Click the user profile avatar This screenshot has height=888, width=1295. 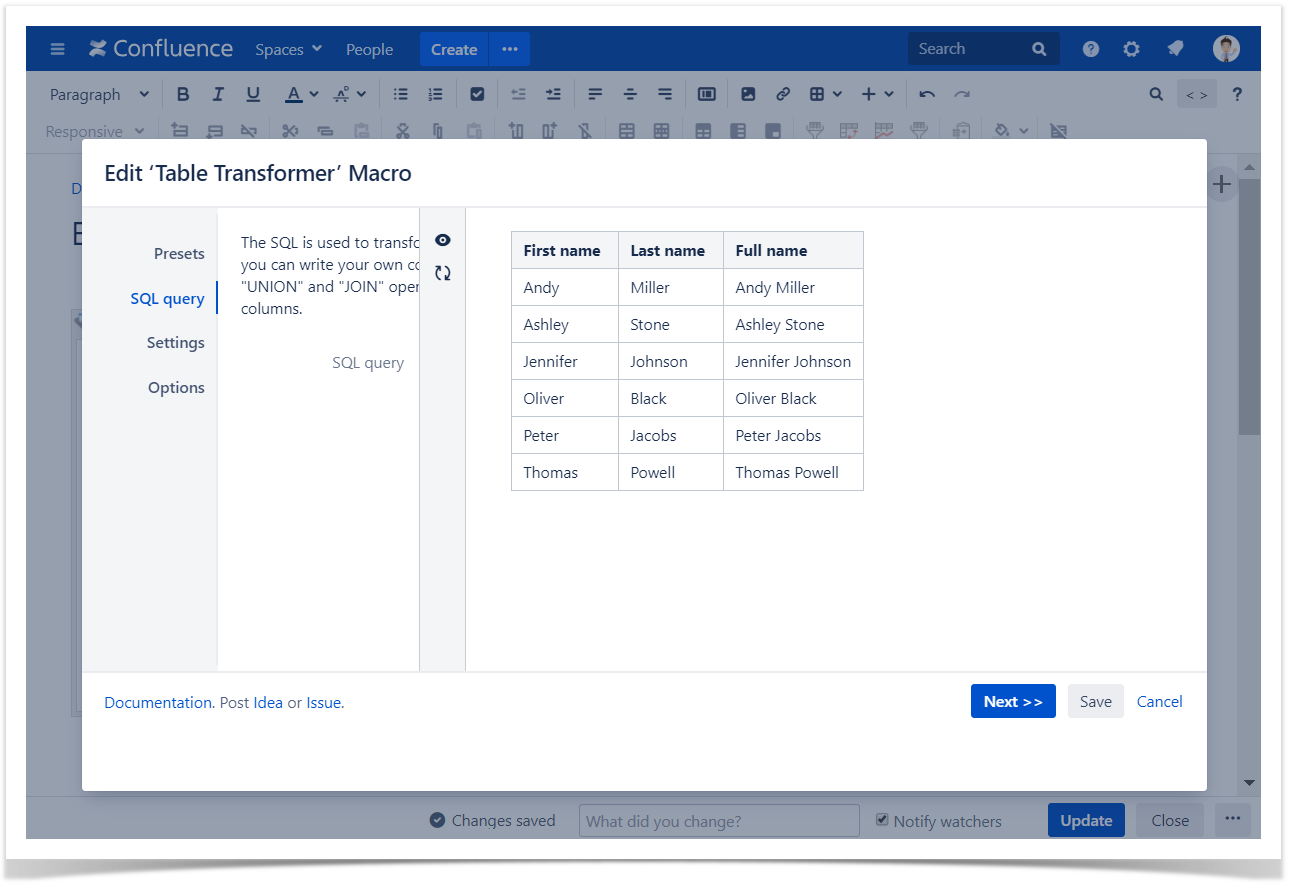click(x=1226, y=49)
